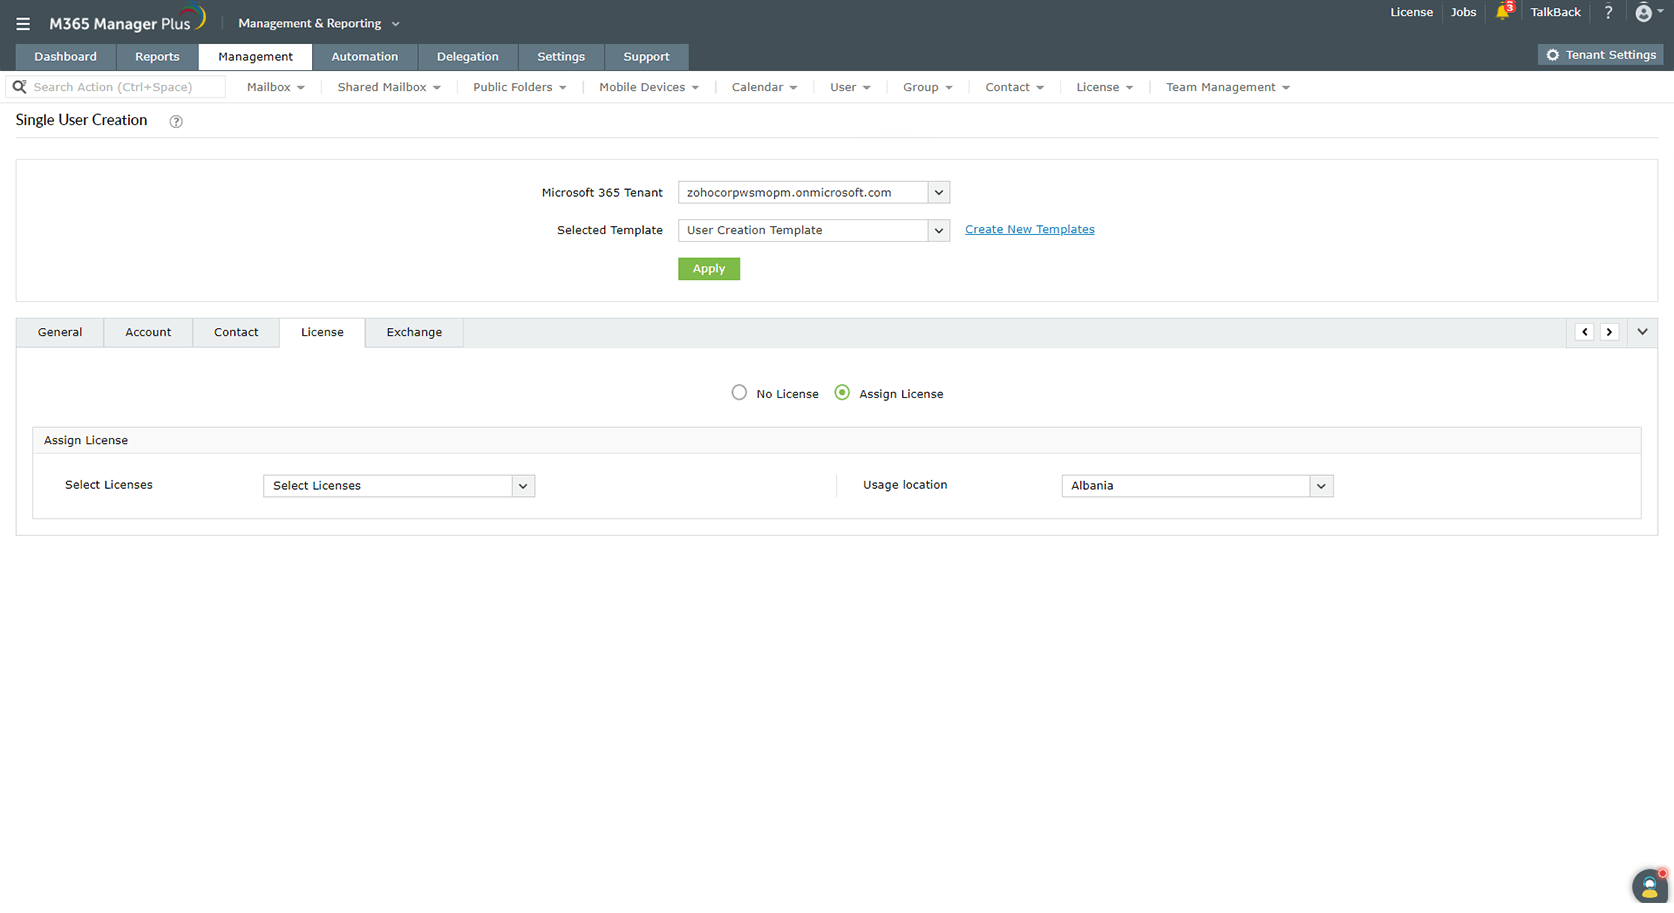
Task: Open the chat assistant icon
Action: tap(1650, 886)
